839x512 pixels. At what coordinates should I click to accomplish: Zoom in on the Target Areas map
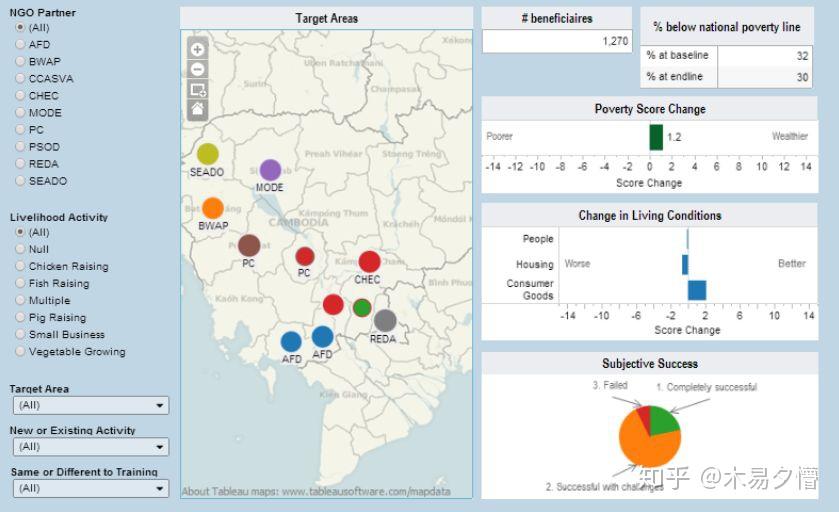197,49
